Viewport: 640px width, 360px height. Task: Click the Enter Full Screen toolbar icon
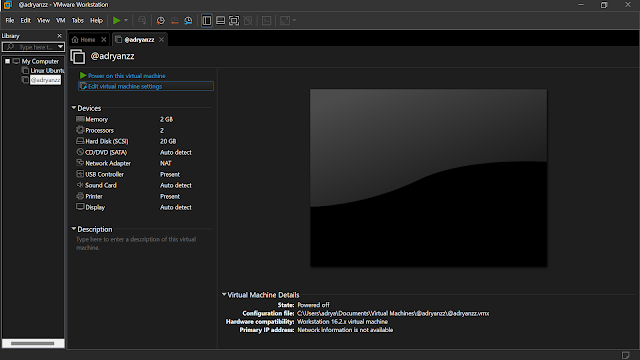234,20
